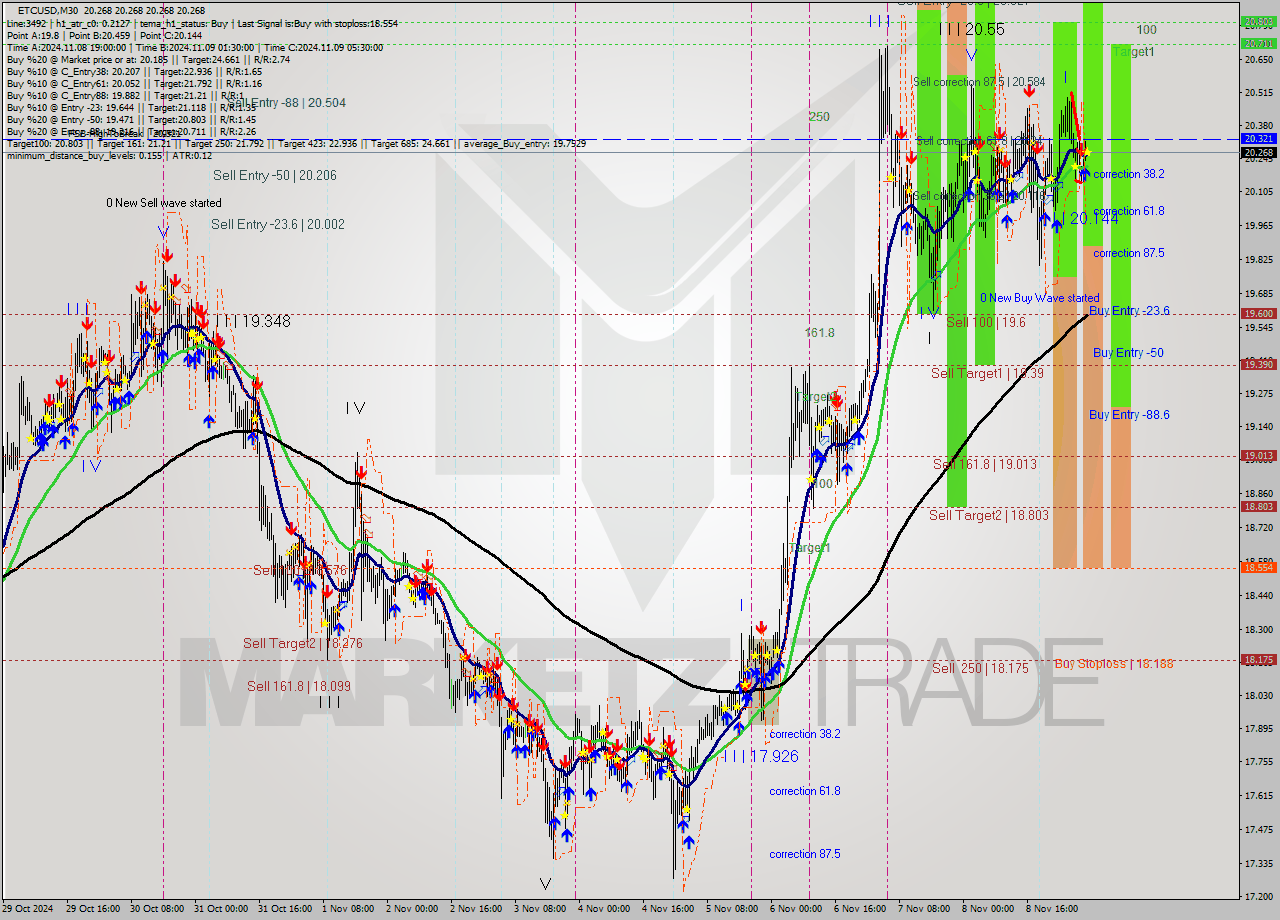Click the 'Sell Entry -88 | 20.504' label
1280x920 pixels.
point(287,102)
